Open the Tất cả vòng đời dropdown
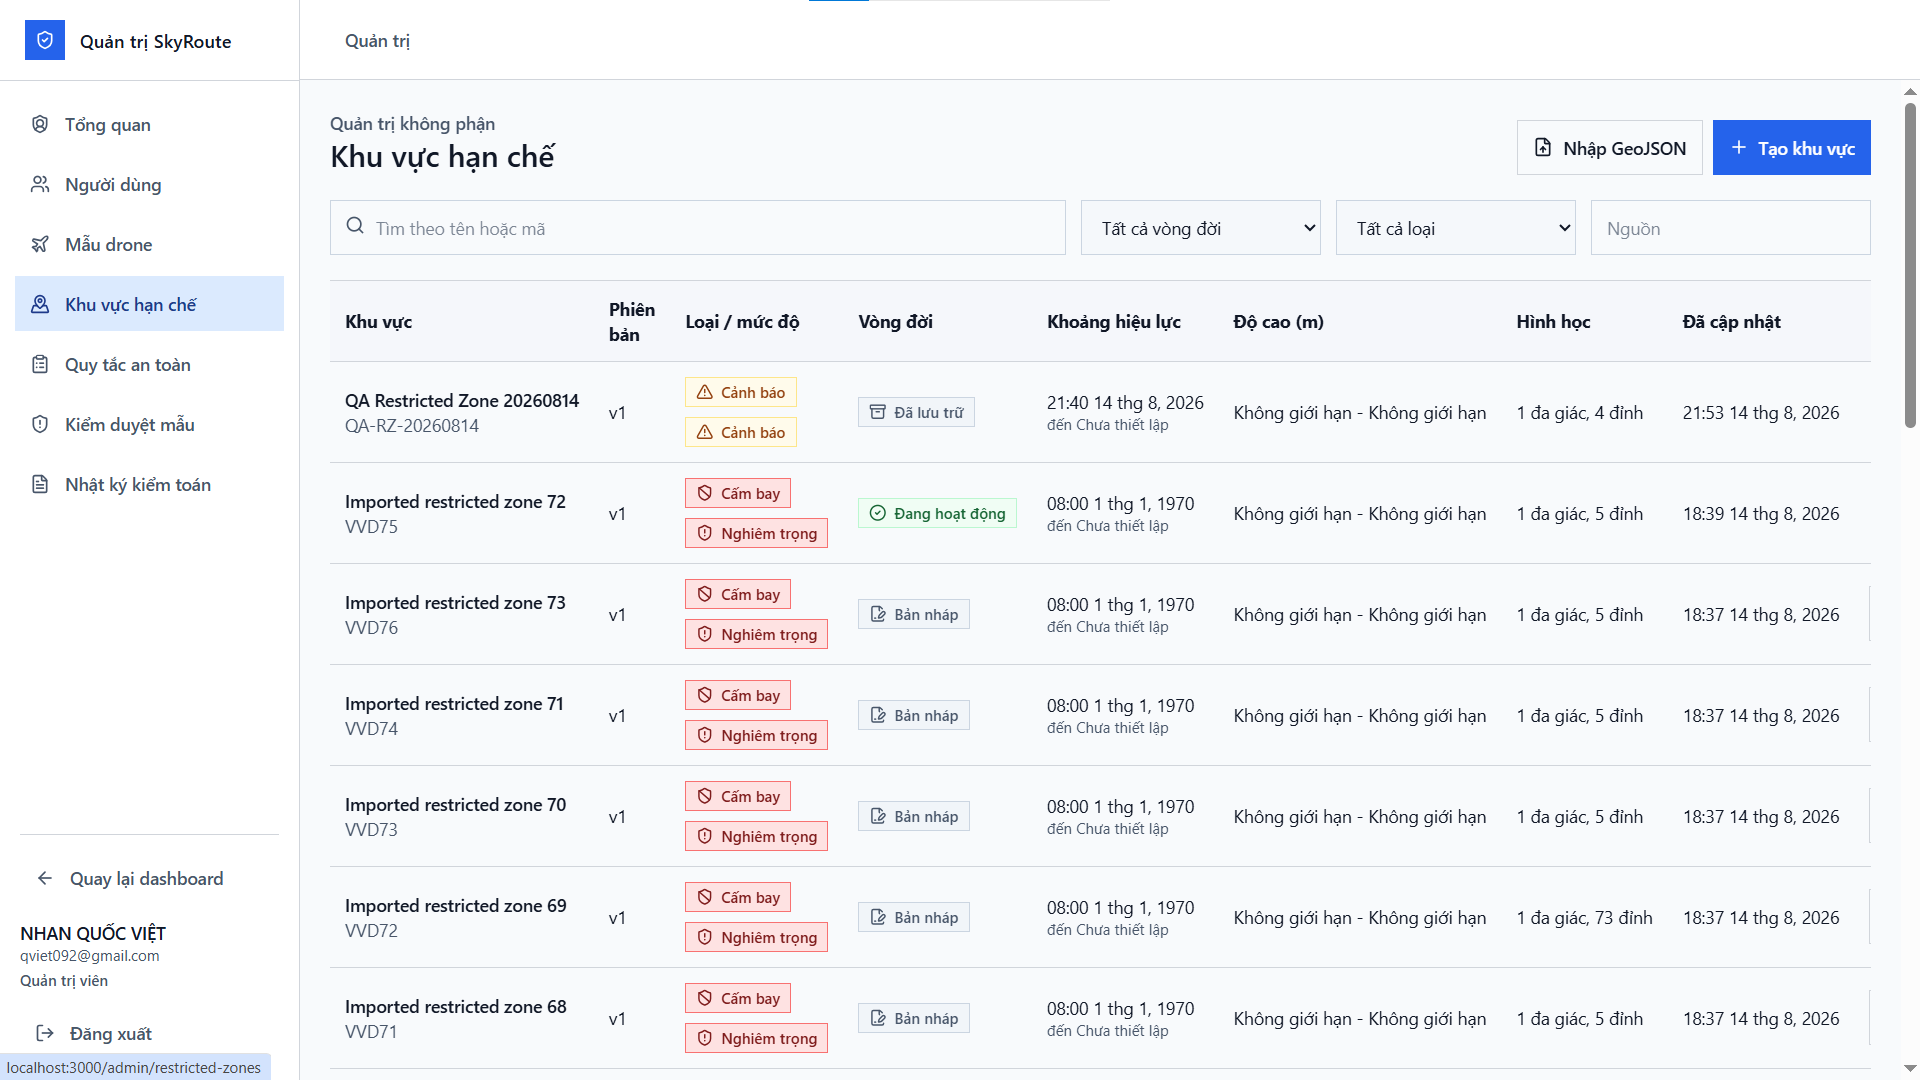 (x=1201, y=228)
